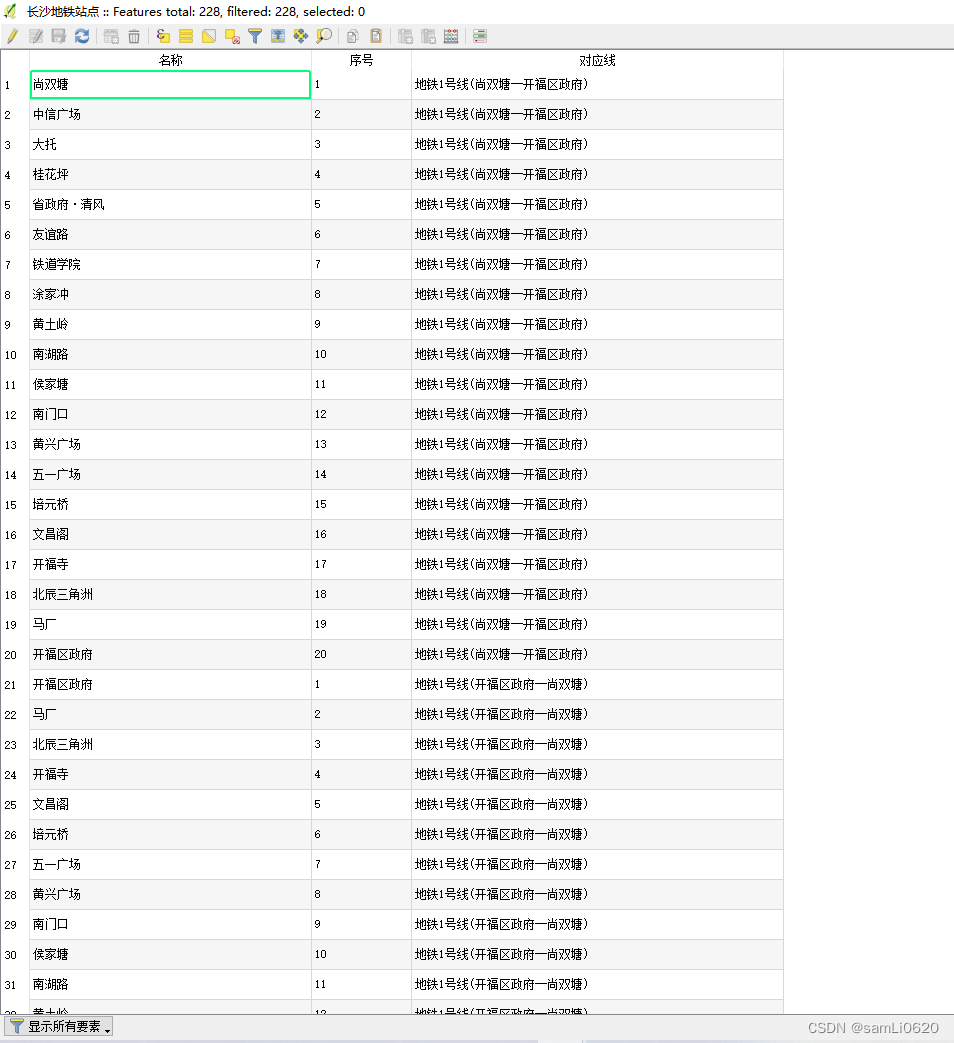954x1043 pixels.
Task: Open select features by expression icon
Action: pyautogui.click(x=163, y=37)
